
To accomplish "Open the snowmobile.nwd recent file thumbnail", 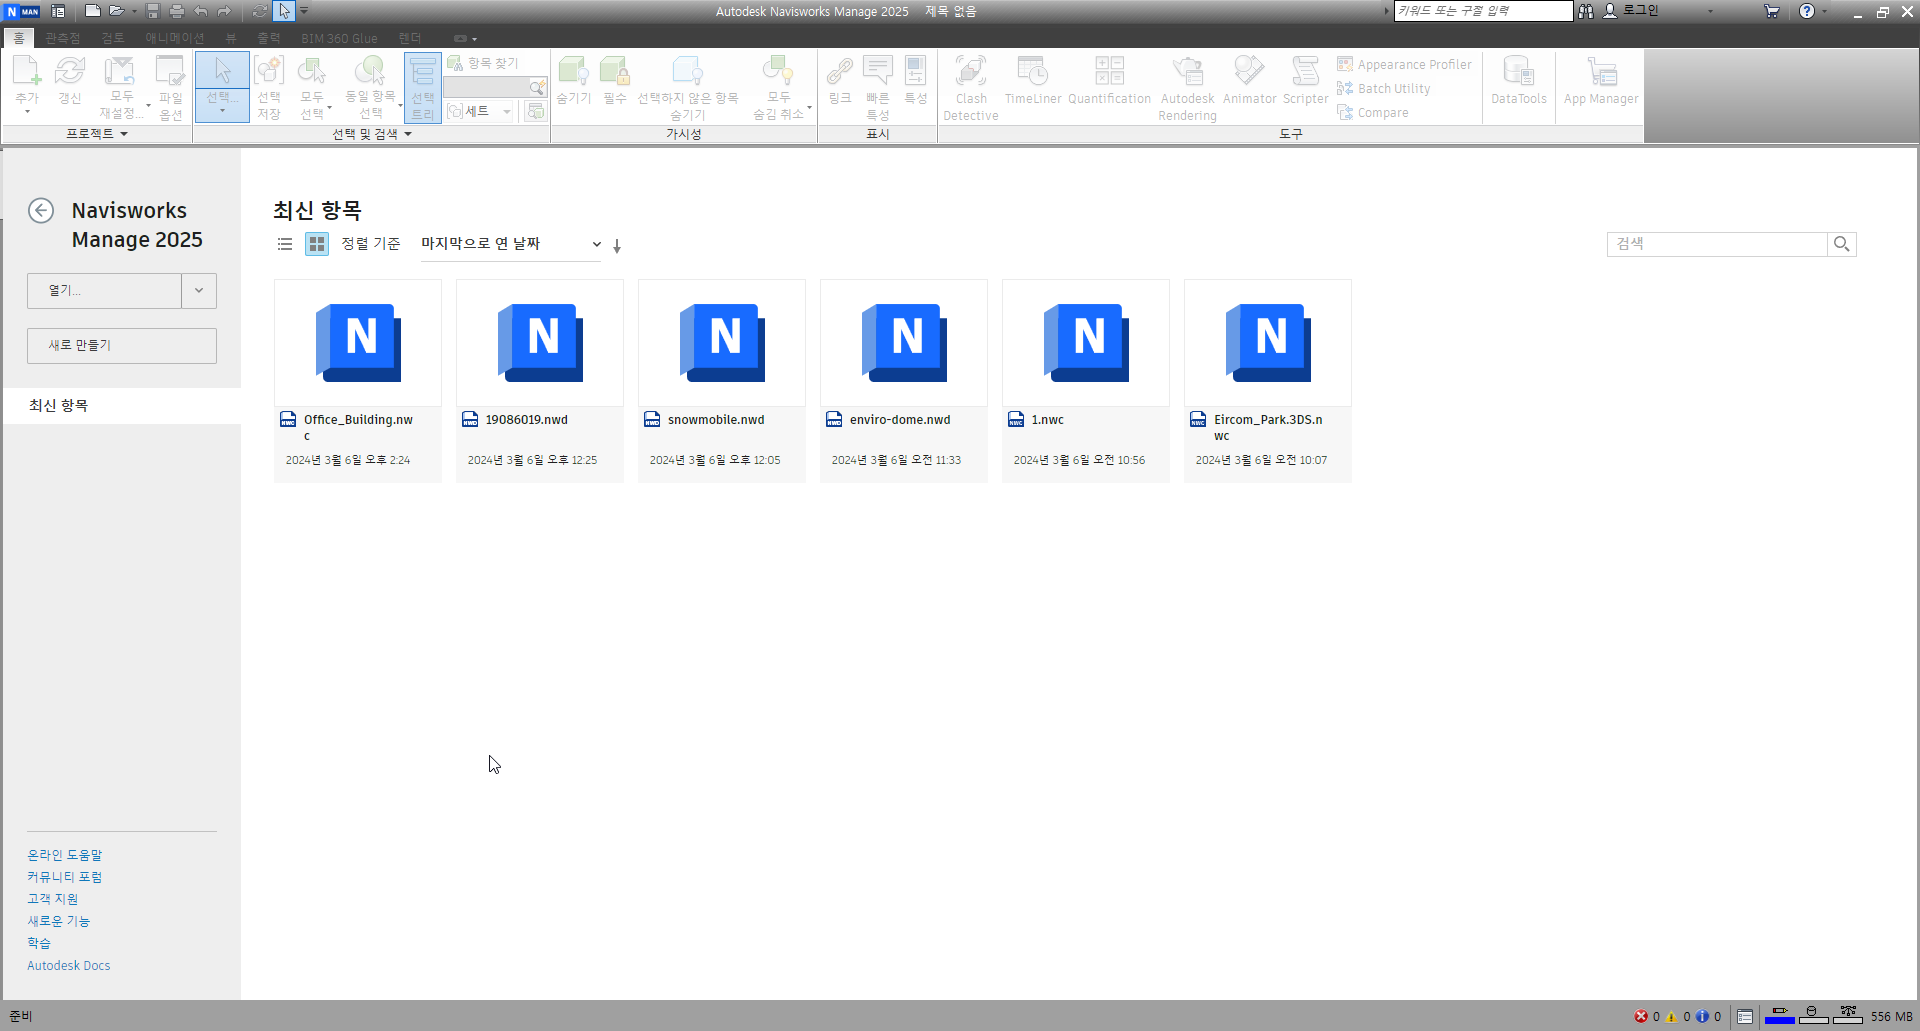I will [x=722, y=343].
